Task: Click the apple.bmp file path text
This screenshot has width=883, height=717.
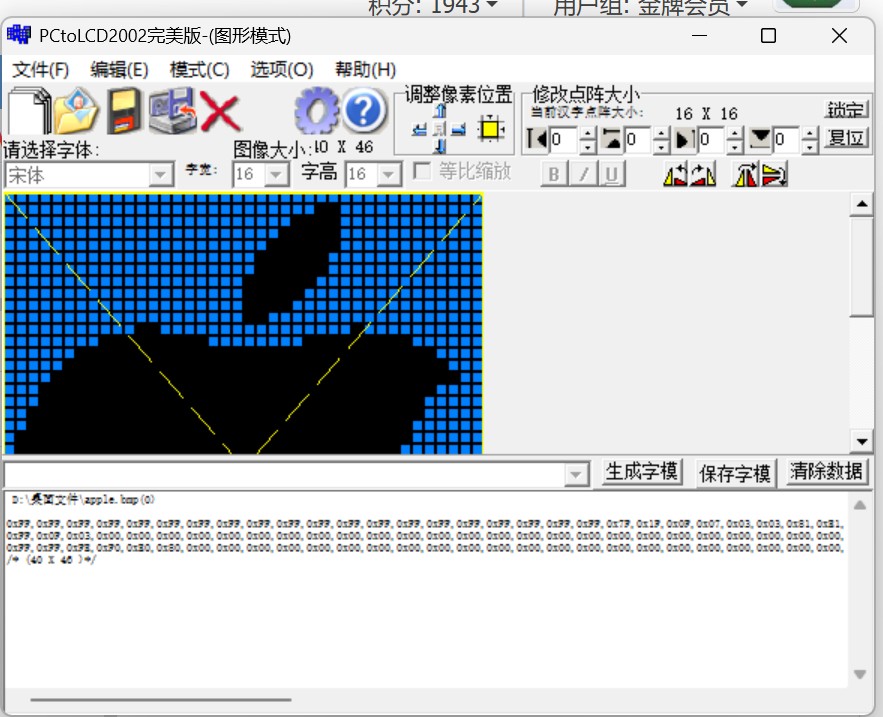Action: pyautogui.click(x=82, y=499)
